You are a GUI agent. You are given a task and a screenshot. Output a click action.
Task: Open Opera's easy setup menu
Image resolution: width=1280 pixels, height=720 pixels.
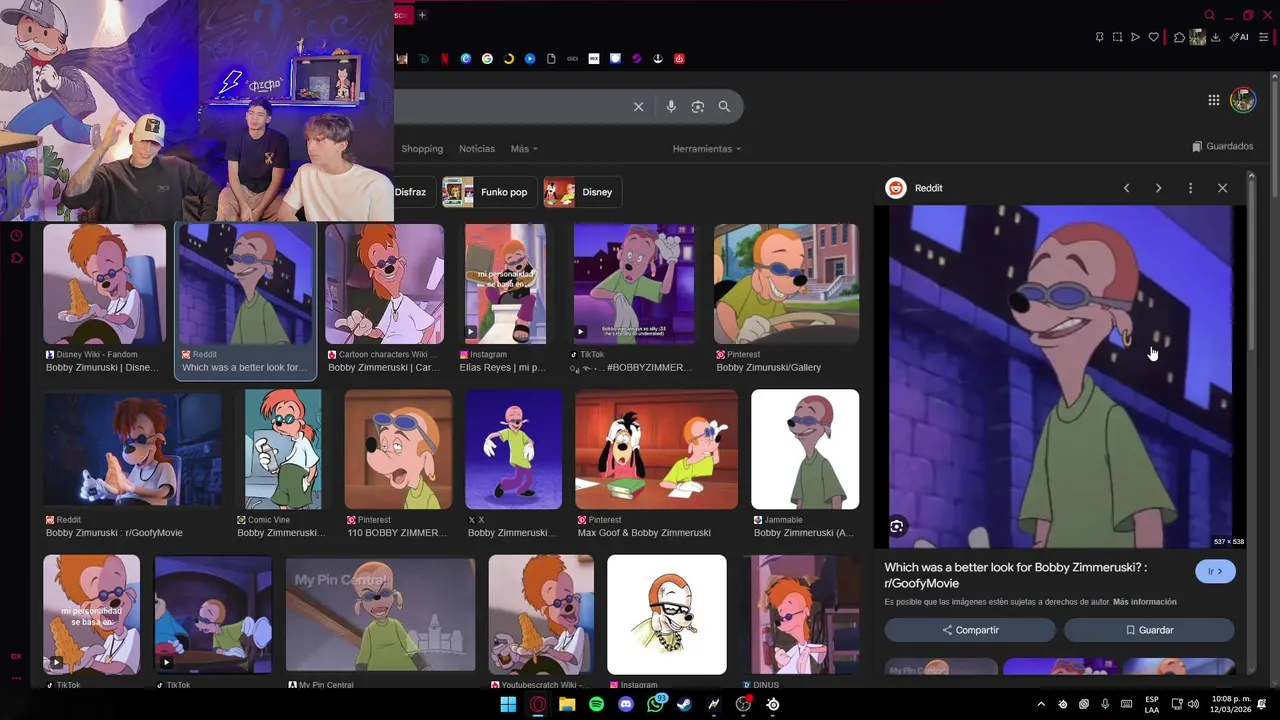tap(1263, 37)
